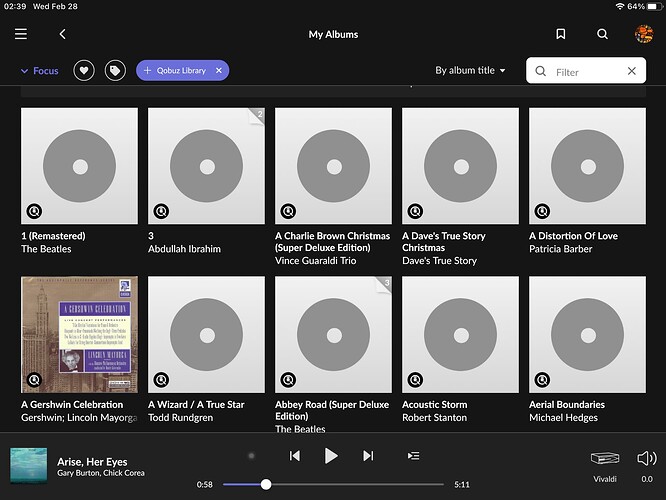
Task: Open Abbey Road Super Deluxe cover
Action: (333, 334)
